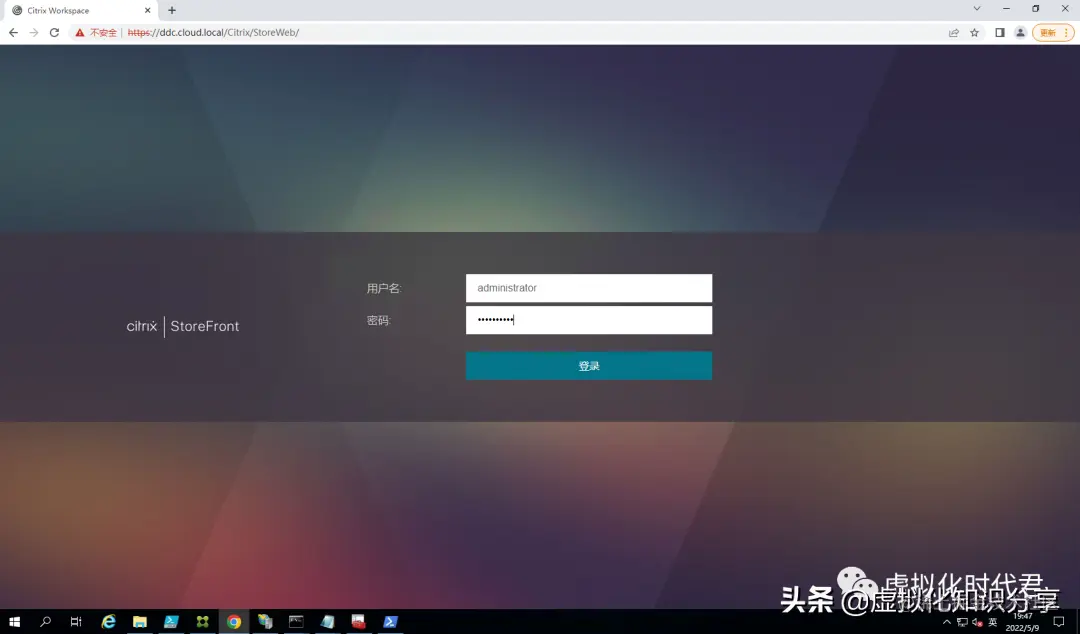Click the back navigation arrow
The height and width of the screenshot is (634, 1080).
pos(12,32)
